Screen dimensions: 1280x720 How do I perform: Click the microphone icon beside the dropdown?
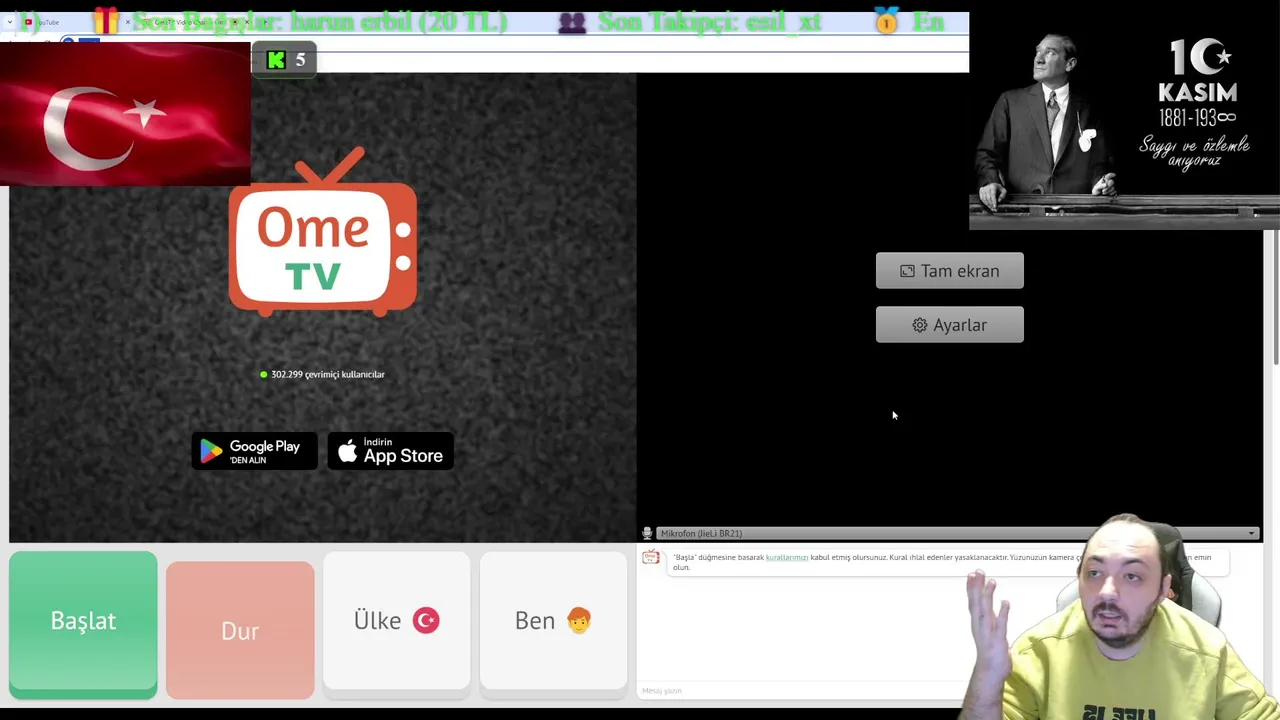(x=647, y=533)
